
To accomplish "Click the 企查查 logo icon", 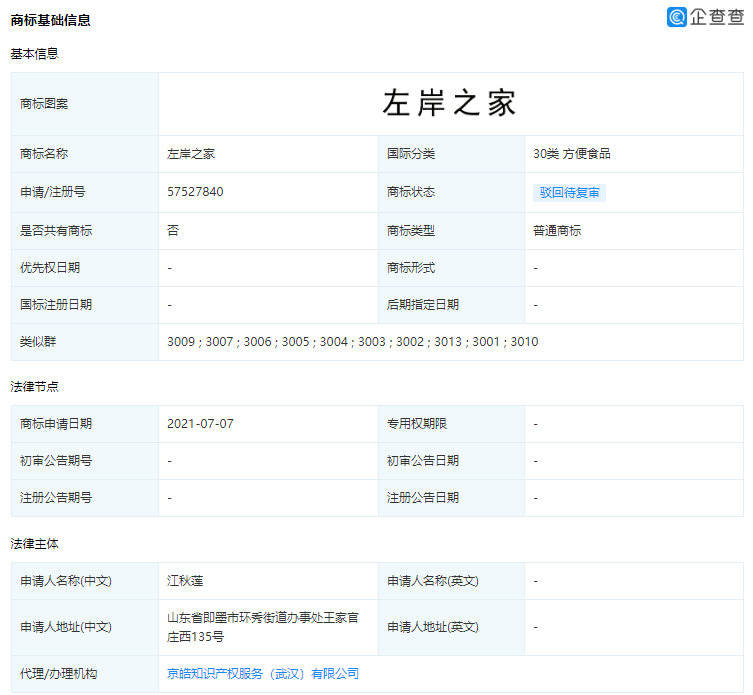I will click(x=677, y=17).
